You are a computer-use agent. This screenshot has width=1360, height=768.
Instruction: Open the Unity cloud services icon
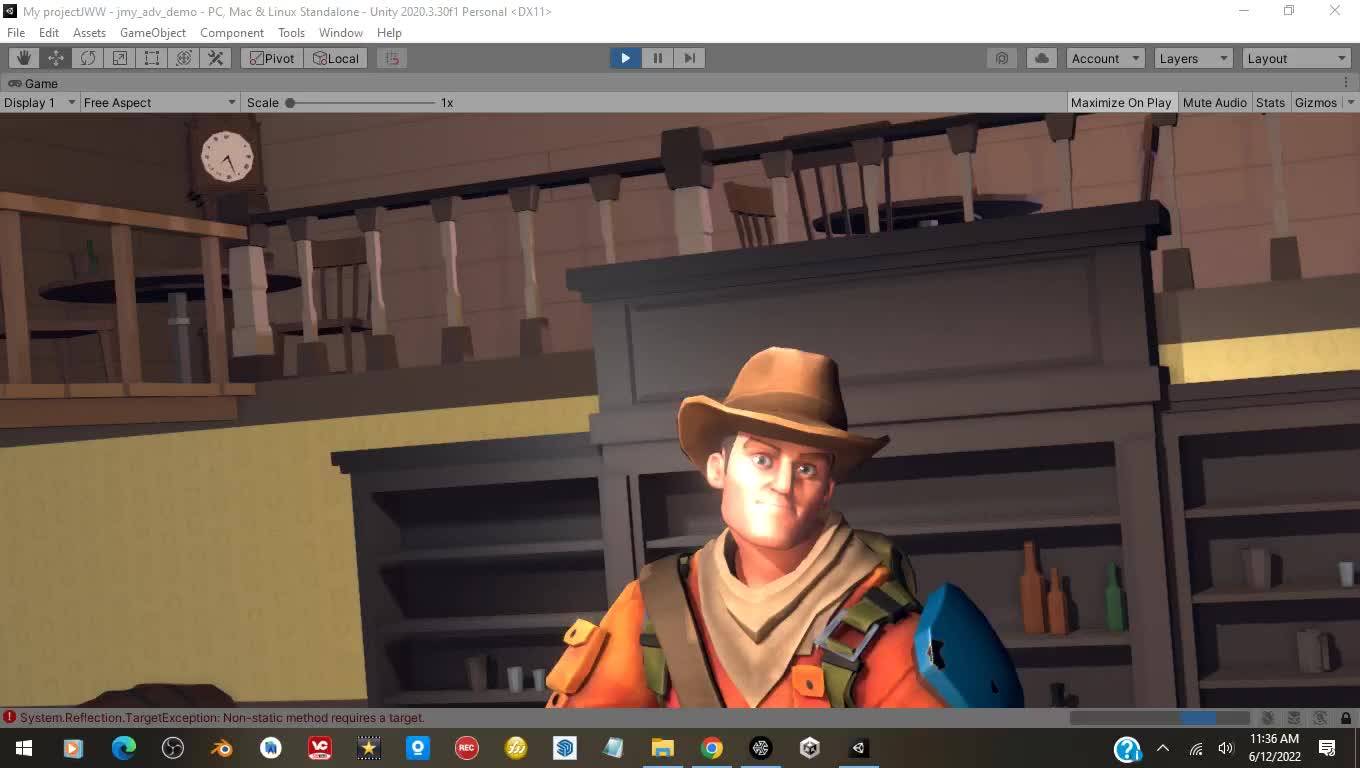(1042, 58)
